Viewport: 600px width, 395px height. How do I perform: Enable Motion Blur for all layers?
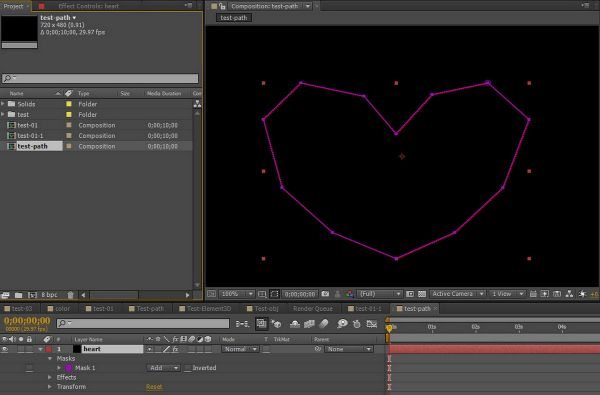[x=324, y=324]
